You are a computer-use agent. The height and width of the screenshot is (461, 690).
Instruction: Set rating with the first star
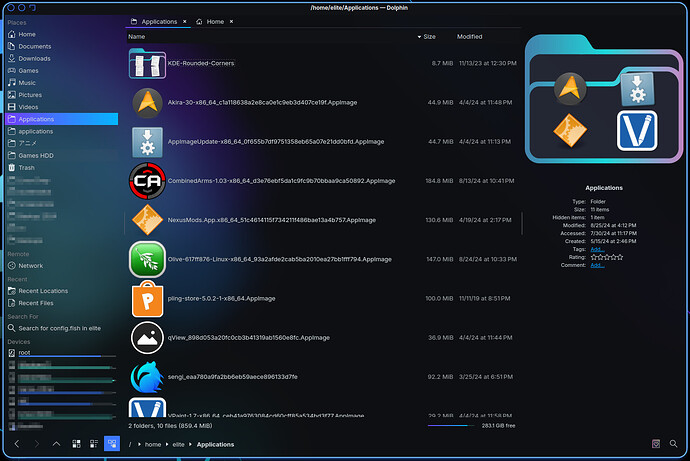(594, 257)
